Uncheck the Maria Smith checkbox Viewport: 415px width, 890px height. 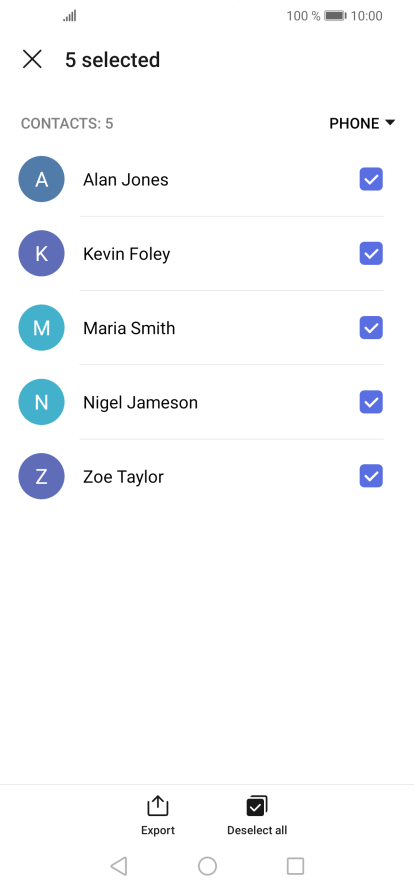[x=371, y=328]
